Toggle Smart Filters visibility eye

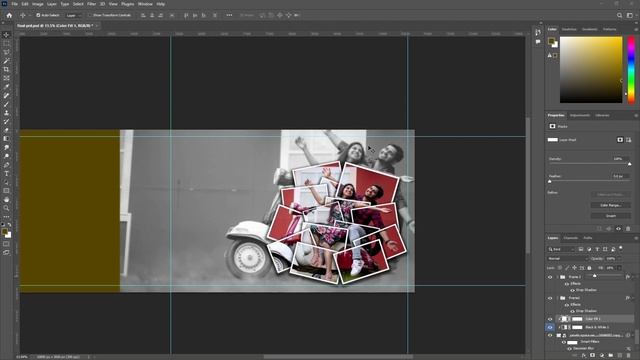click(x=564, y=342)
